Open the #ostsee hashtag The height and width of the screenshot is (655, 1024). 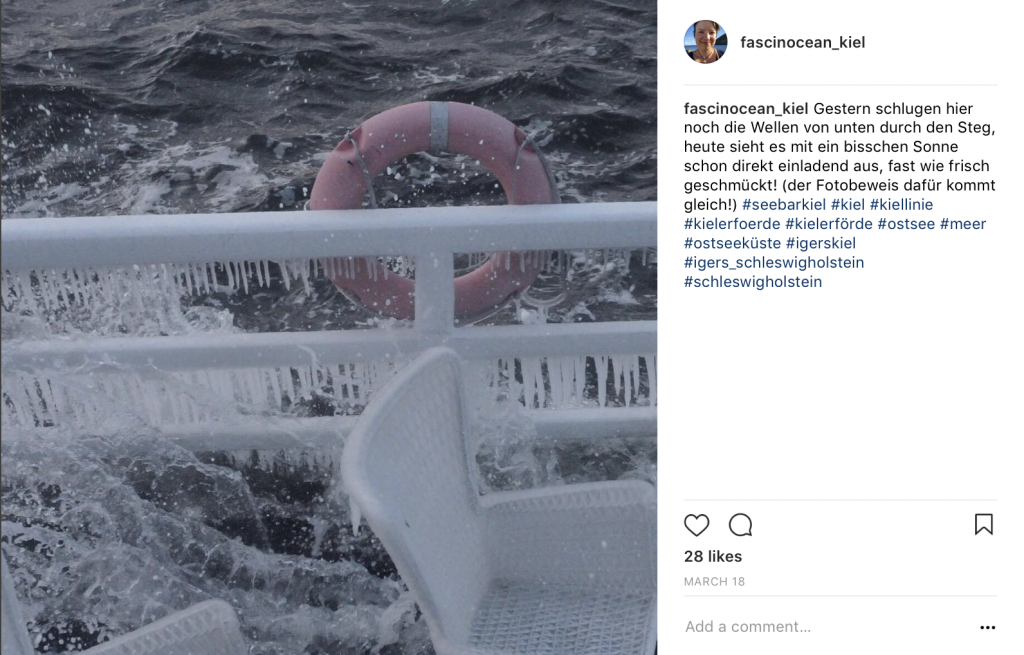[x=906, y=224]
